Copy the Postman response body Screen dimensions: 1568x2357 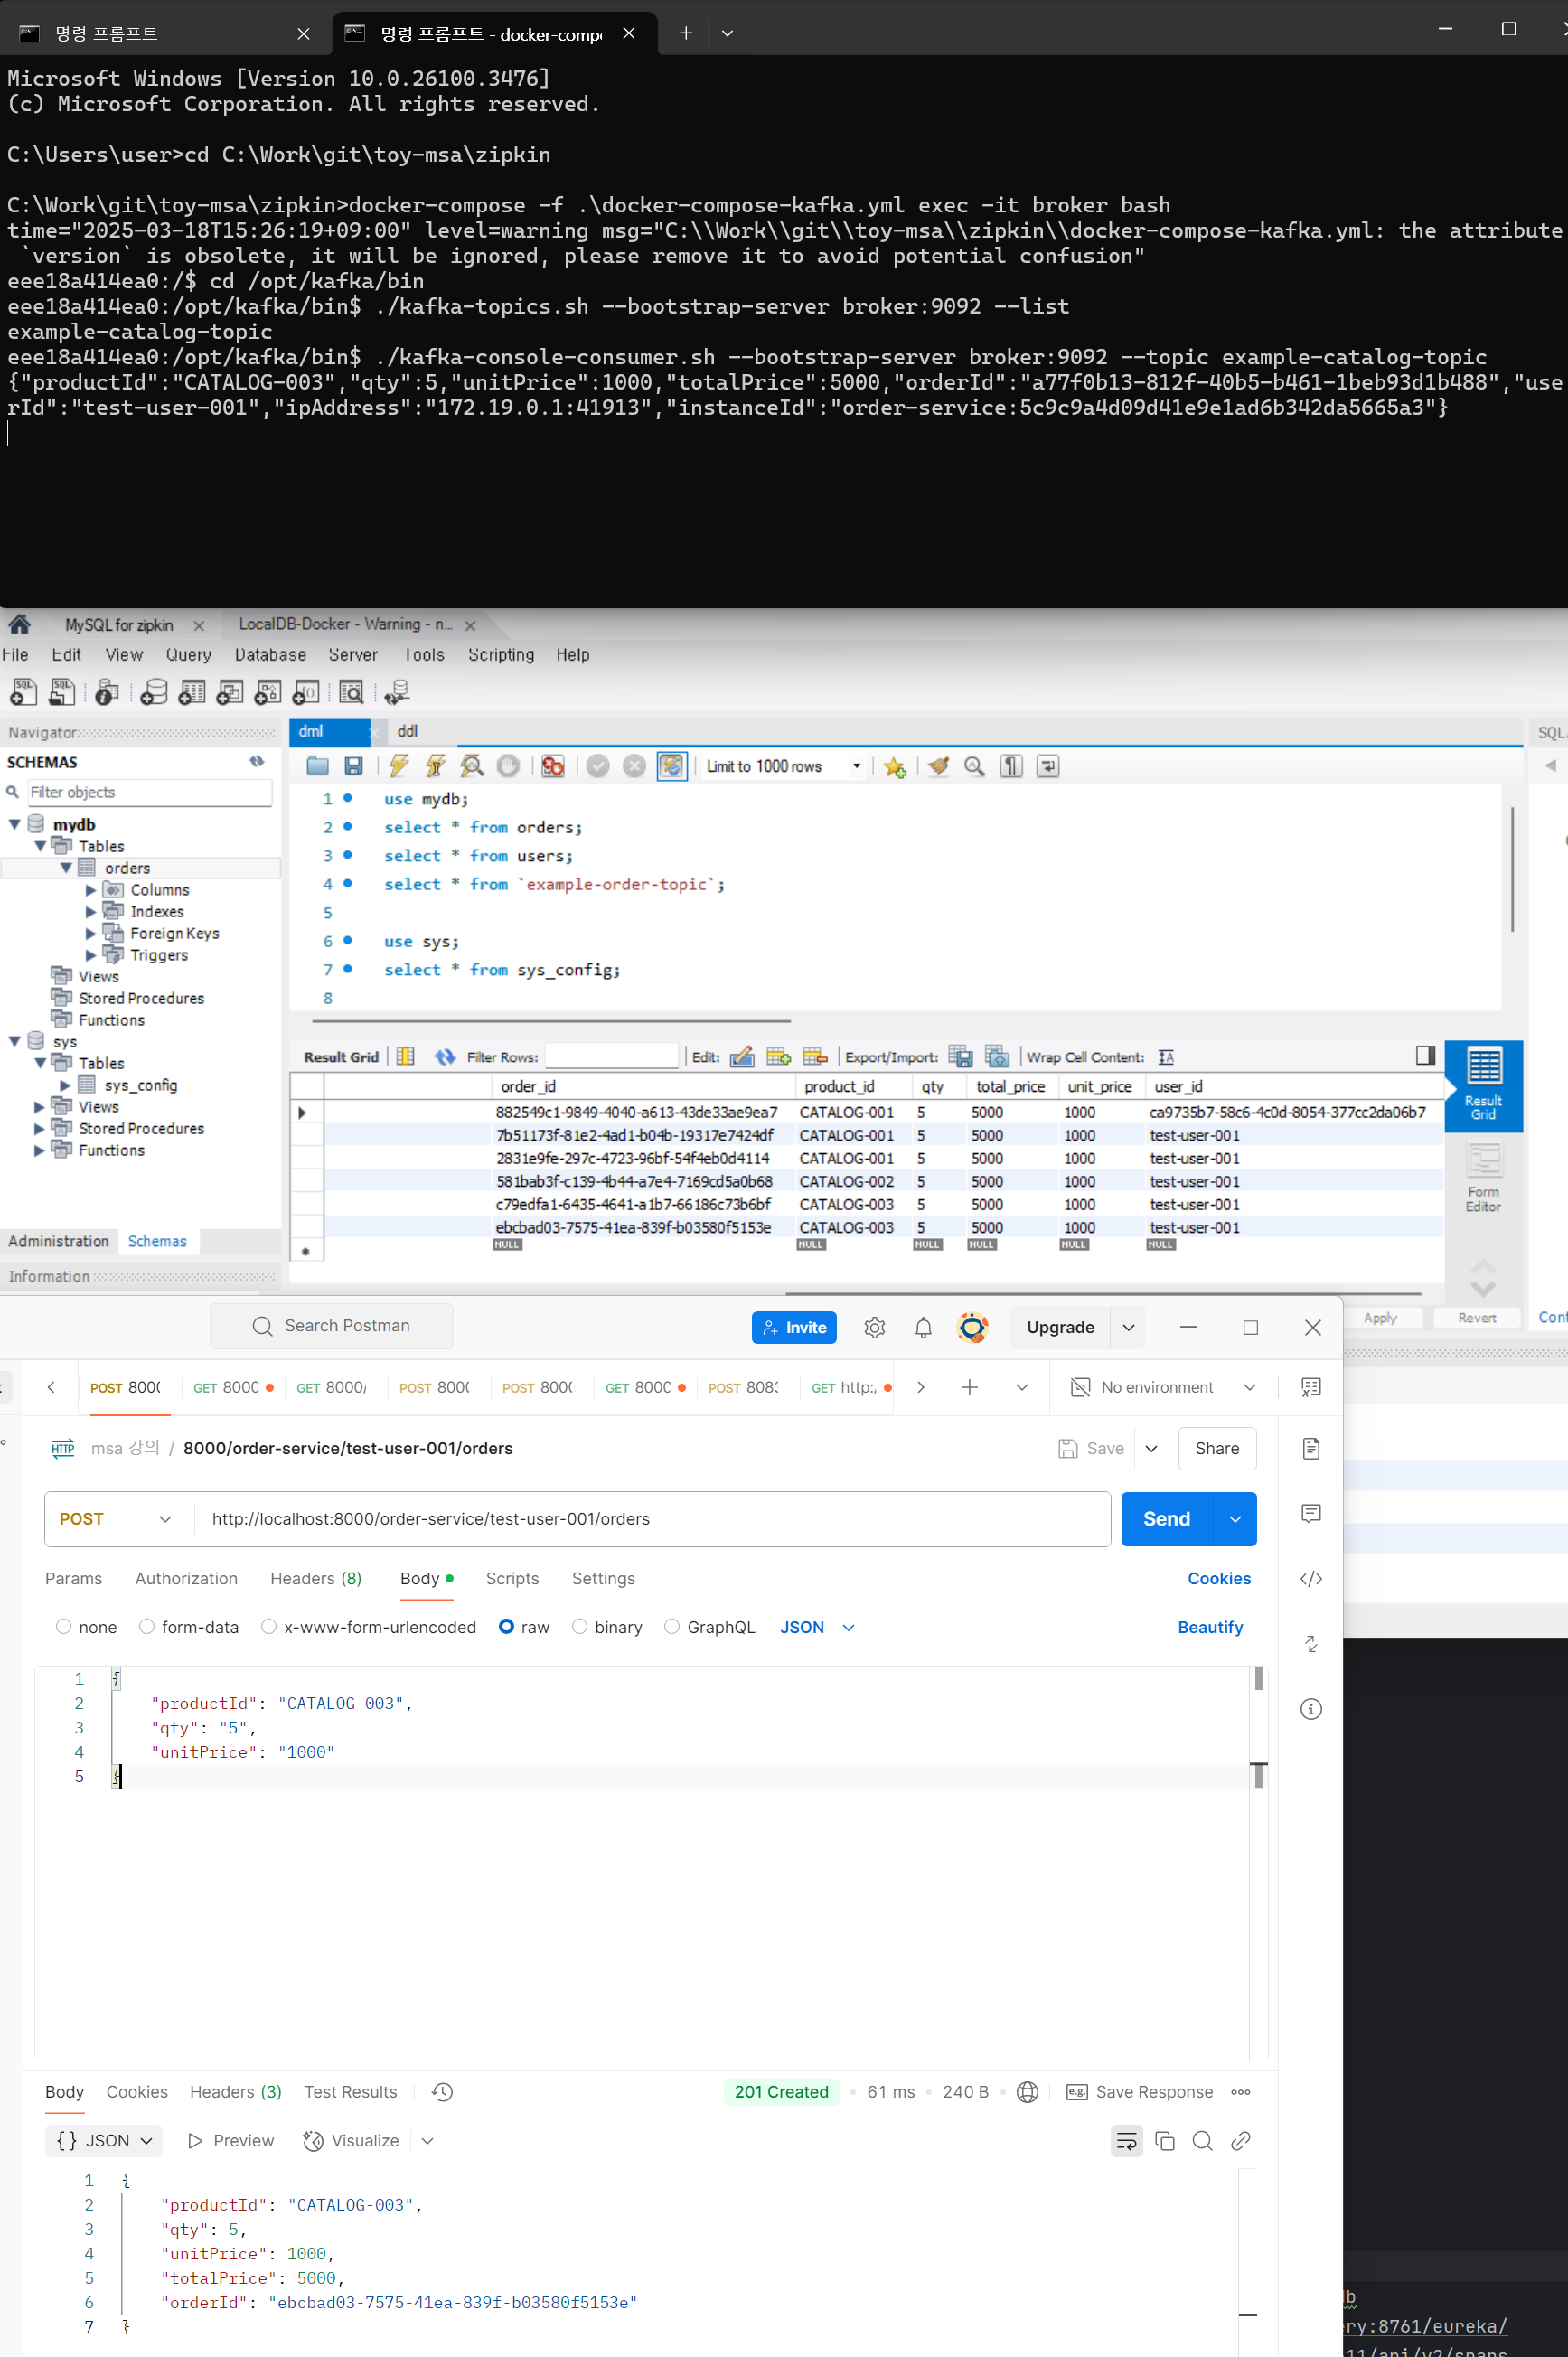(x=1164, y=2140)
